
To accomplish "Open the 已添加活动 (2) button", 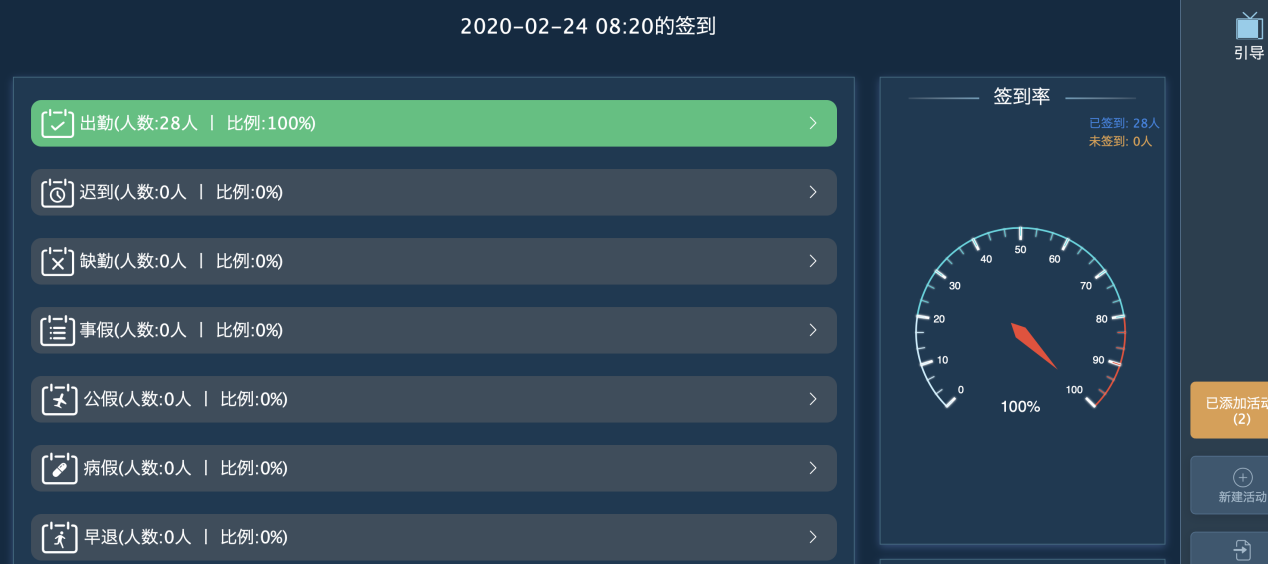I will pos(1231,410).
